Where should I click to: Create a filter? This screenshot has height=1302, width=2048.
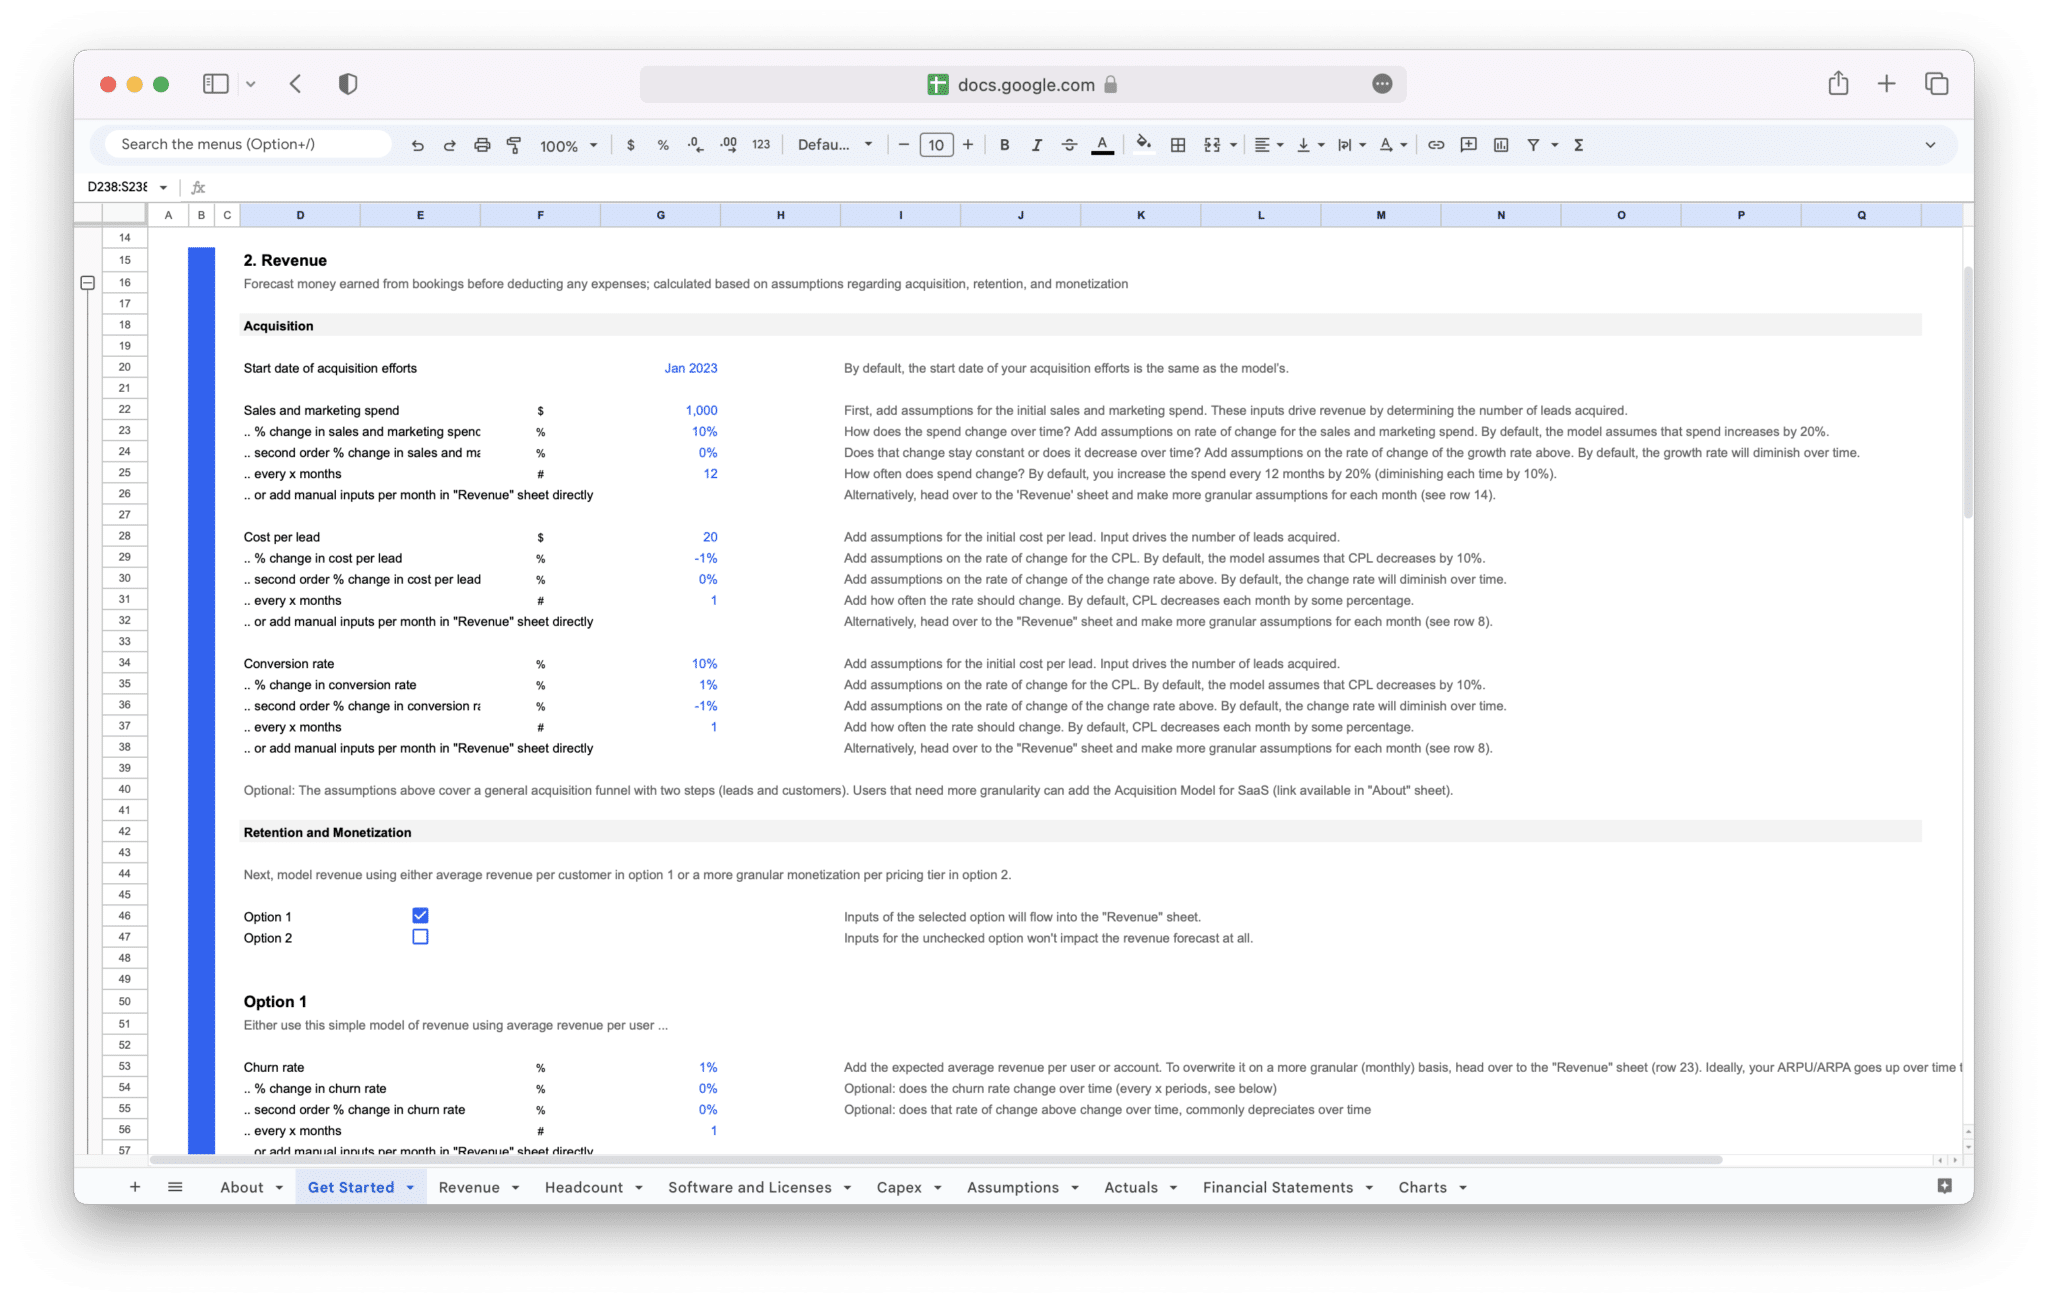[1534, 144]
